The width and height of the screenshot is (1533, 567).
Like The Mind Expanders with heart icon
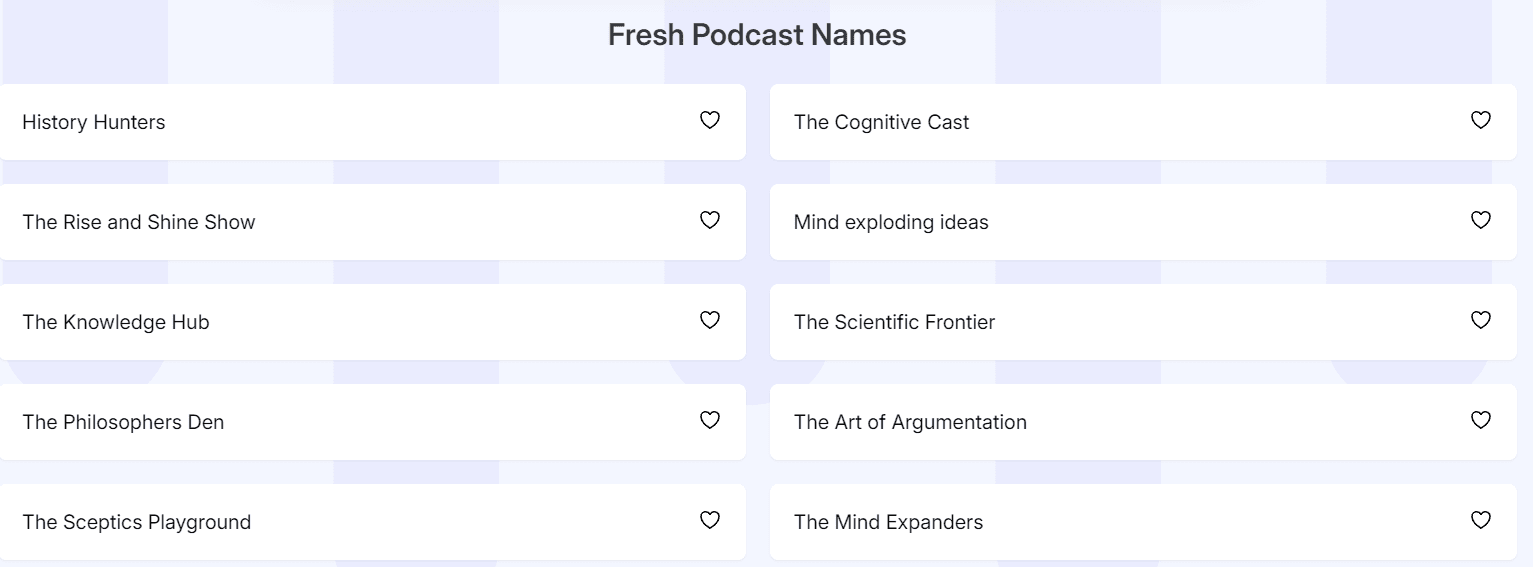pos(1481,520)
